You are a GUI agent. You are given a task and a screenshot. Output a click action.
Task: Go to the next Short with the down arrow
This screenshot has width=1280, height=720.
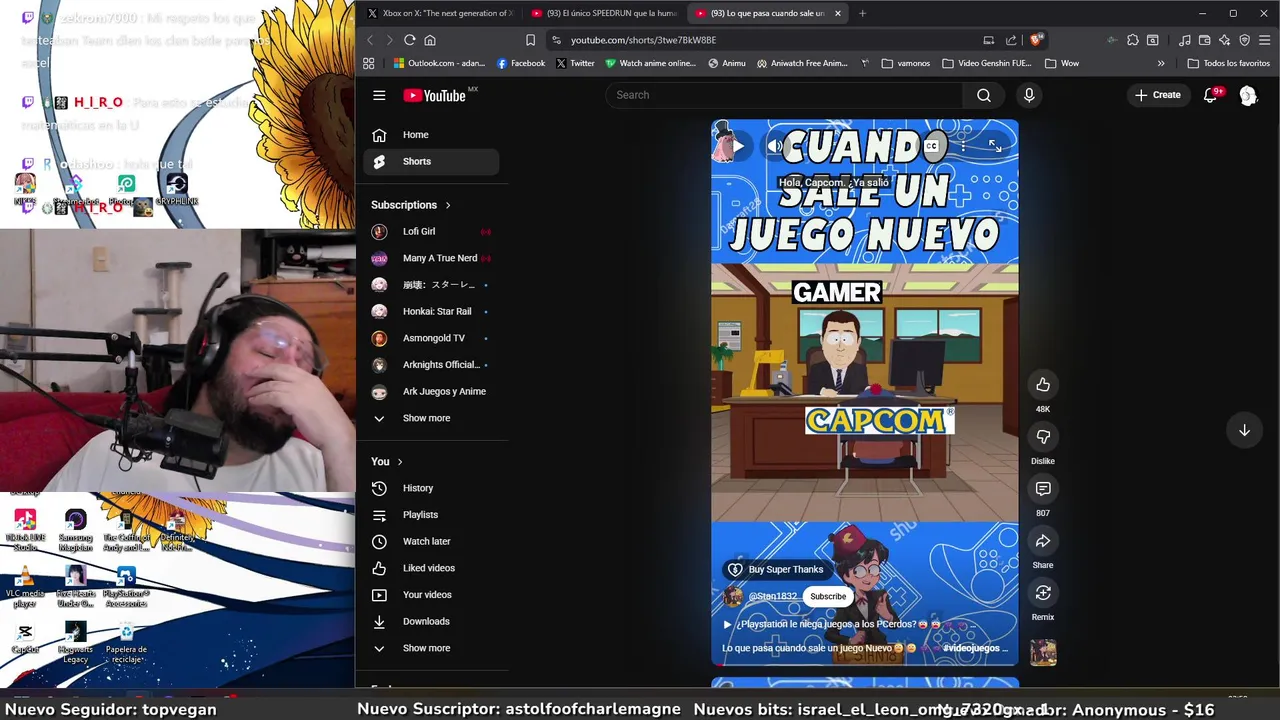tap(1244, 430)
